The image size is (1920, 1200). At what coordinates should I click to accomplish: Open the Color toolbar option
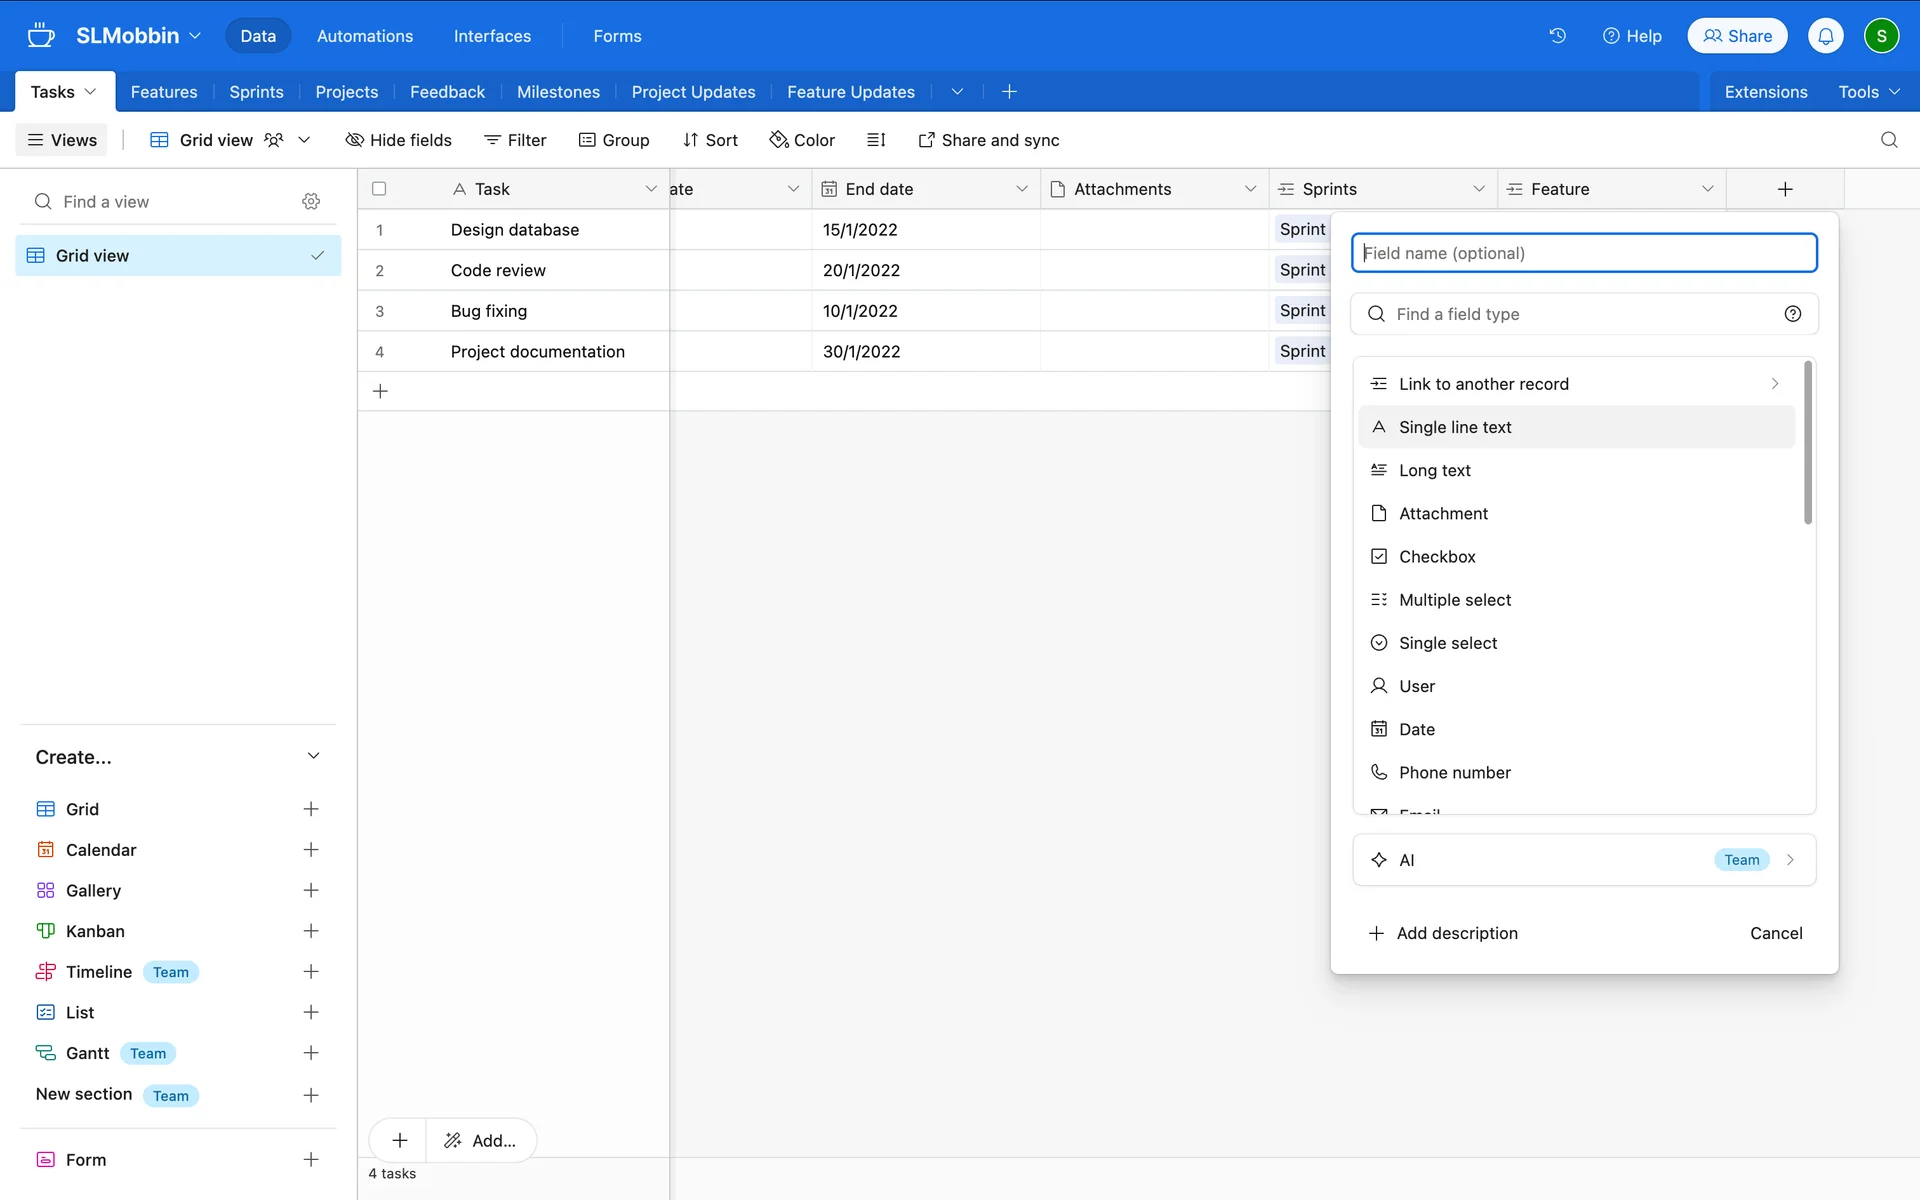(x=802, y=140)
